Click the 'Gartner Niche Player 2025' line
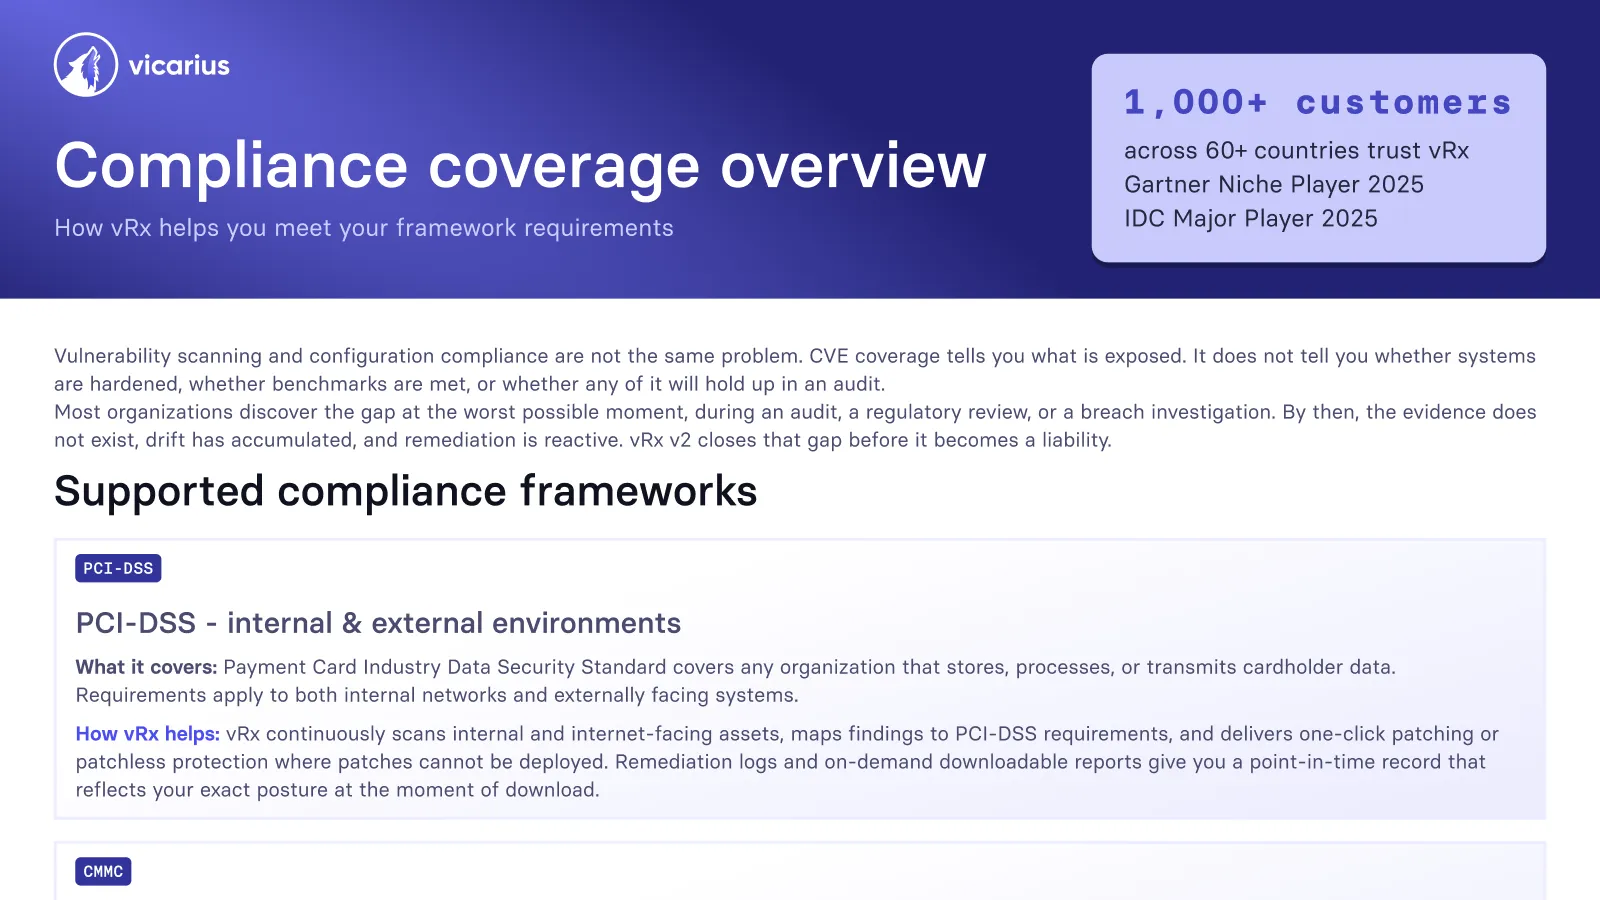The width and height of the screenshot is (1600, 900). pyautogui.click(x=1273, y=185)
